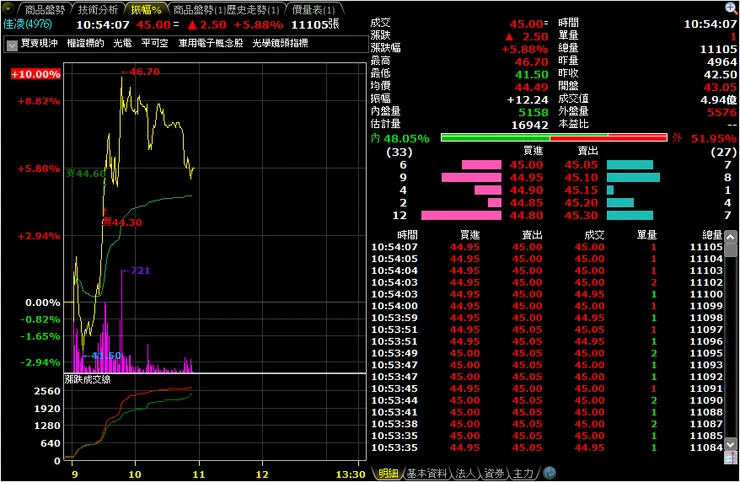Click the 權證標的 tag

click(x=85, y=43)
